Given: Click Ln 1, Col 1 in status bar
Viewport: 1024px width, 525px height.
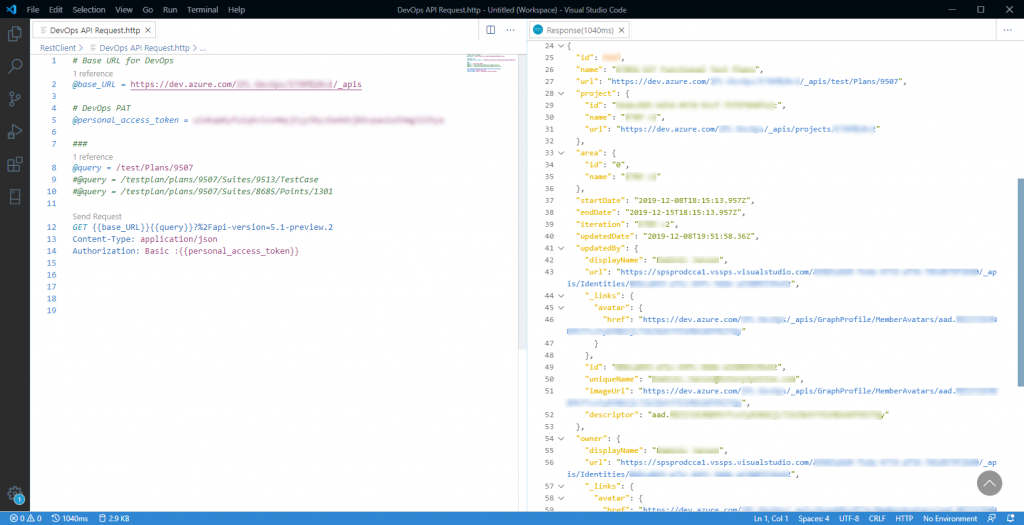Looking at the screenshot, I should tap(771, 518).
